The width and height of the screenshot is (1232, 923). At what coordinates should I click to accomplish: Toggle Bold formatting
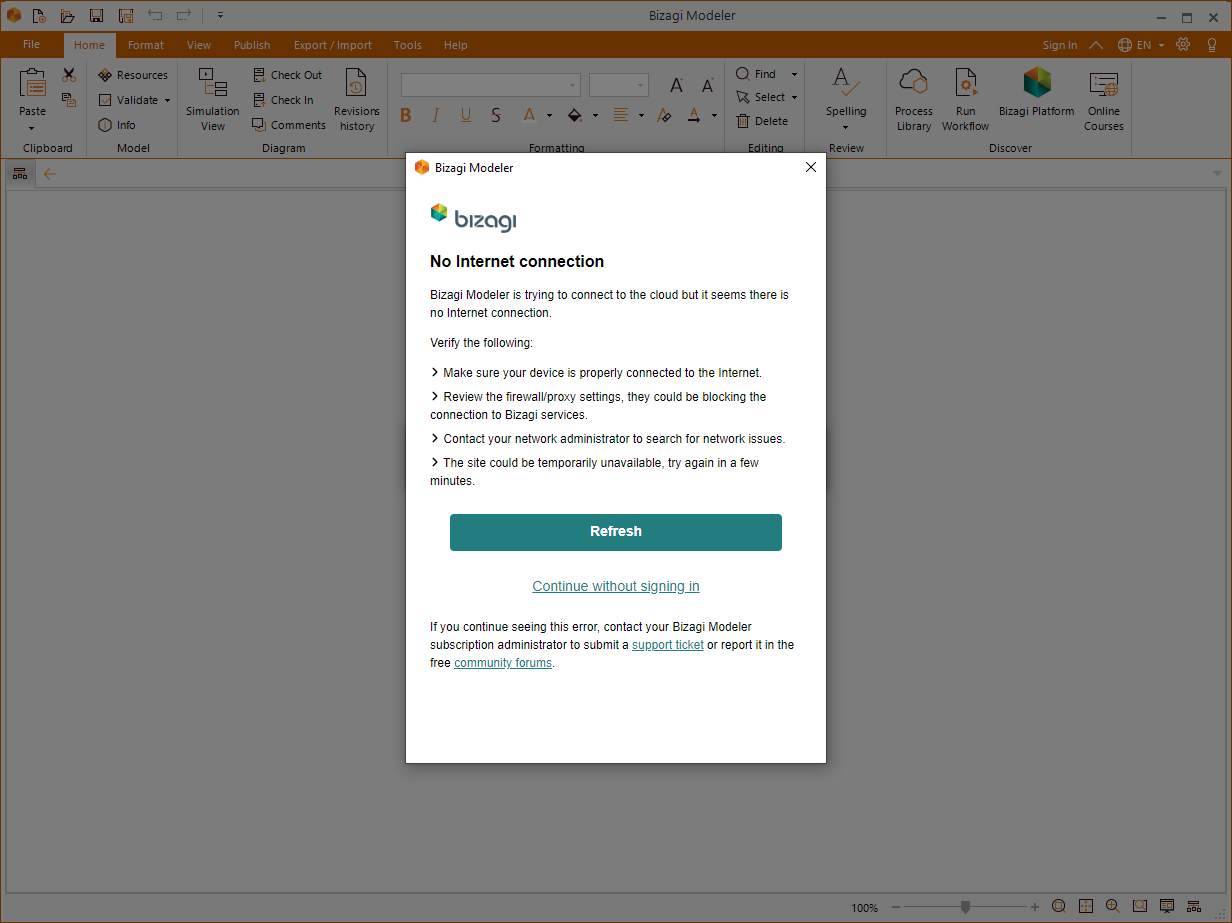(406, 115)
